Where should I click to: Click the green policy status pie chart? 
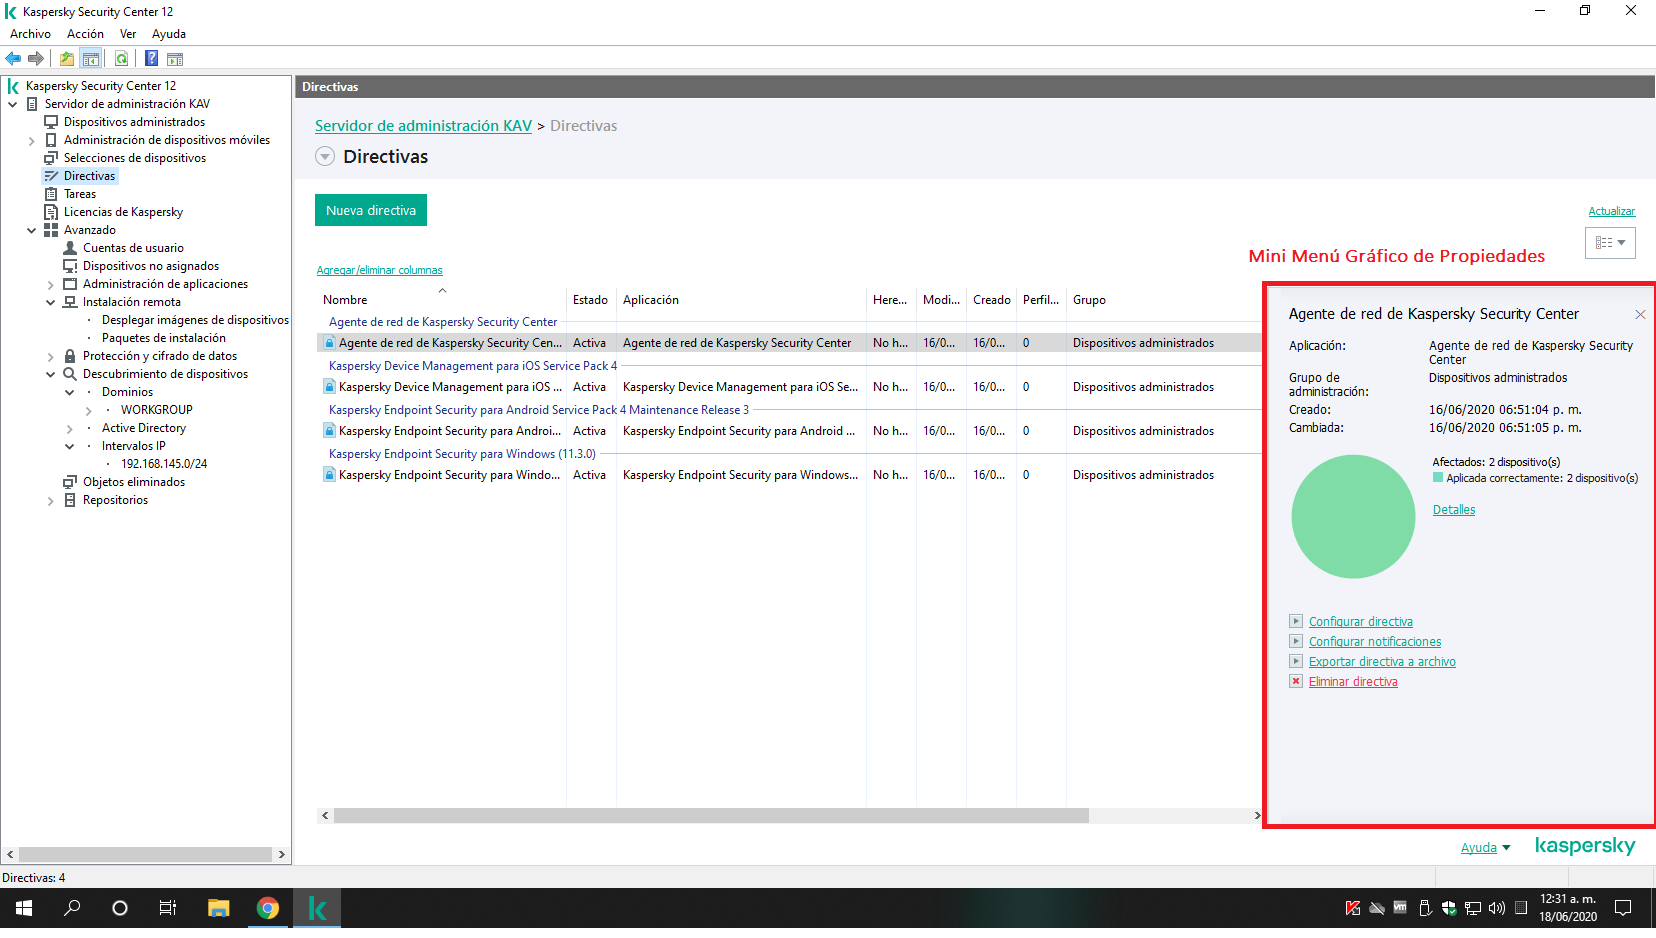tap(1353, 517)
